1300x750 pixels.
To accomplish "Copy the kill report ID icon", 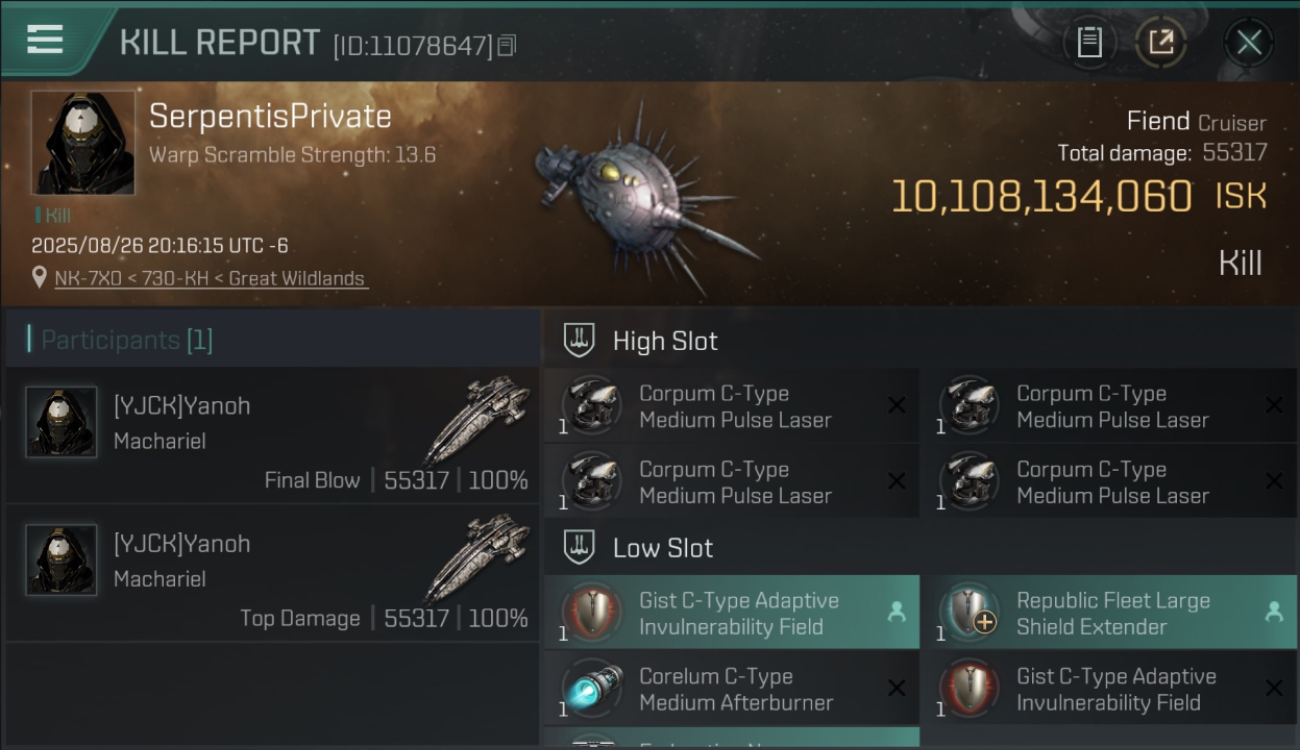I will 507,45.
